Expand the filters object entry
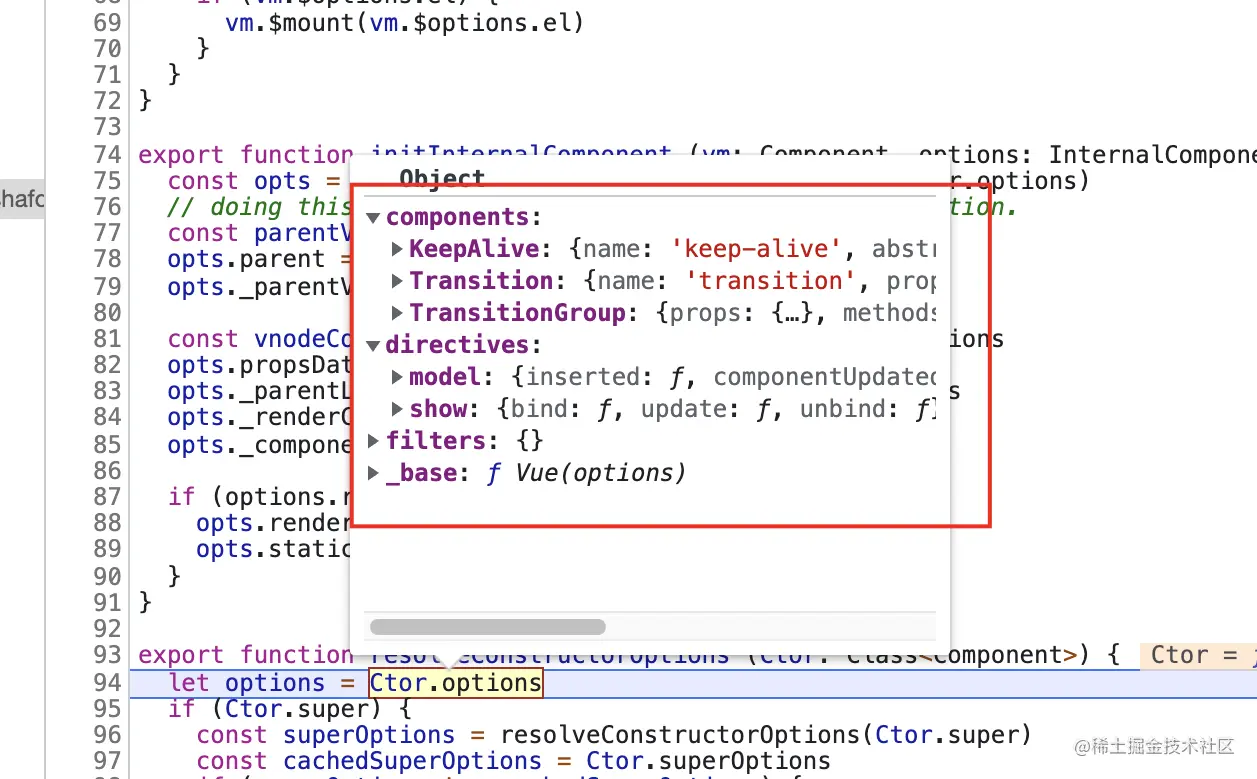The width and height of the screenshot is (1257, 779). (x=374, y=441)
